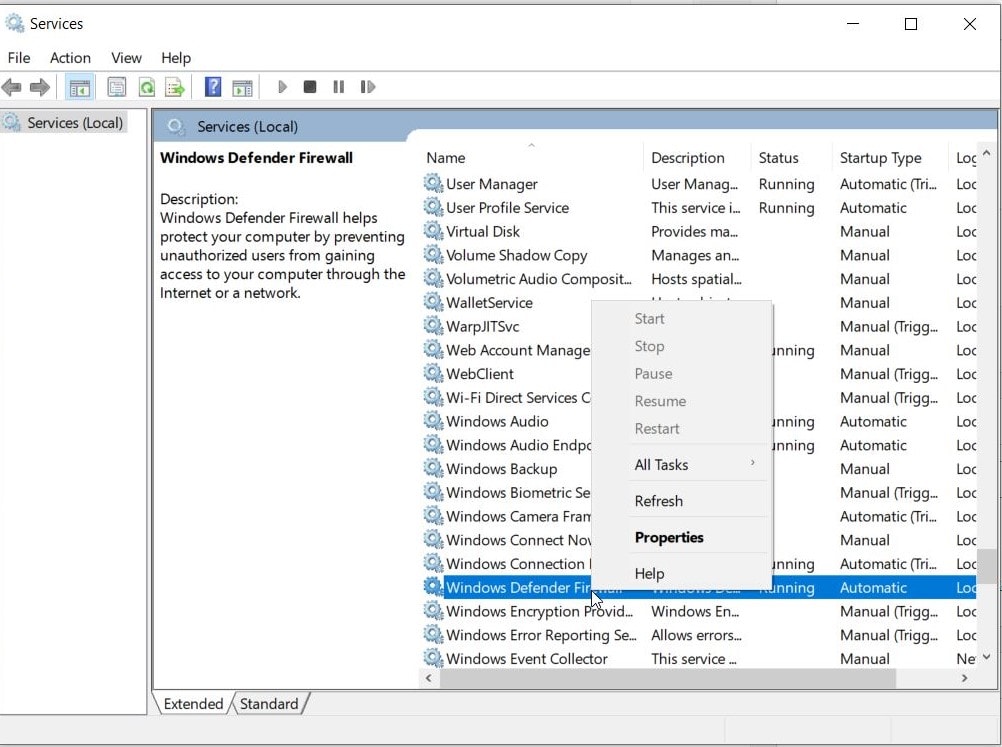Click the Refresh toolbar icon

click(x=146, y=87)
